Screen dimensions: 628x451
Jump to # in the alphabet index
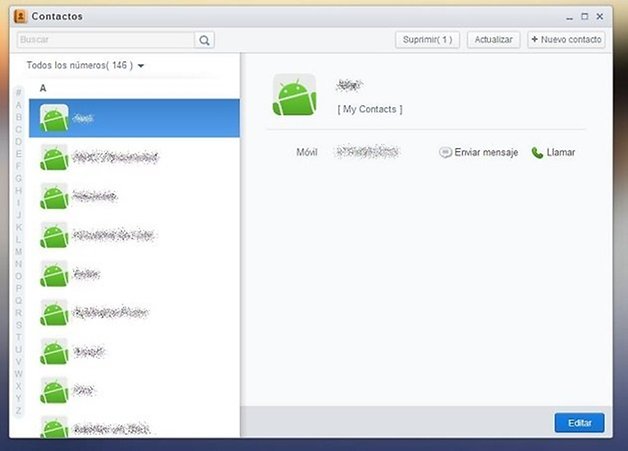pyautogui.click(x=18, y=93)
